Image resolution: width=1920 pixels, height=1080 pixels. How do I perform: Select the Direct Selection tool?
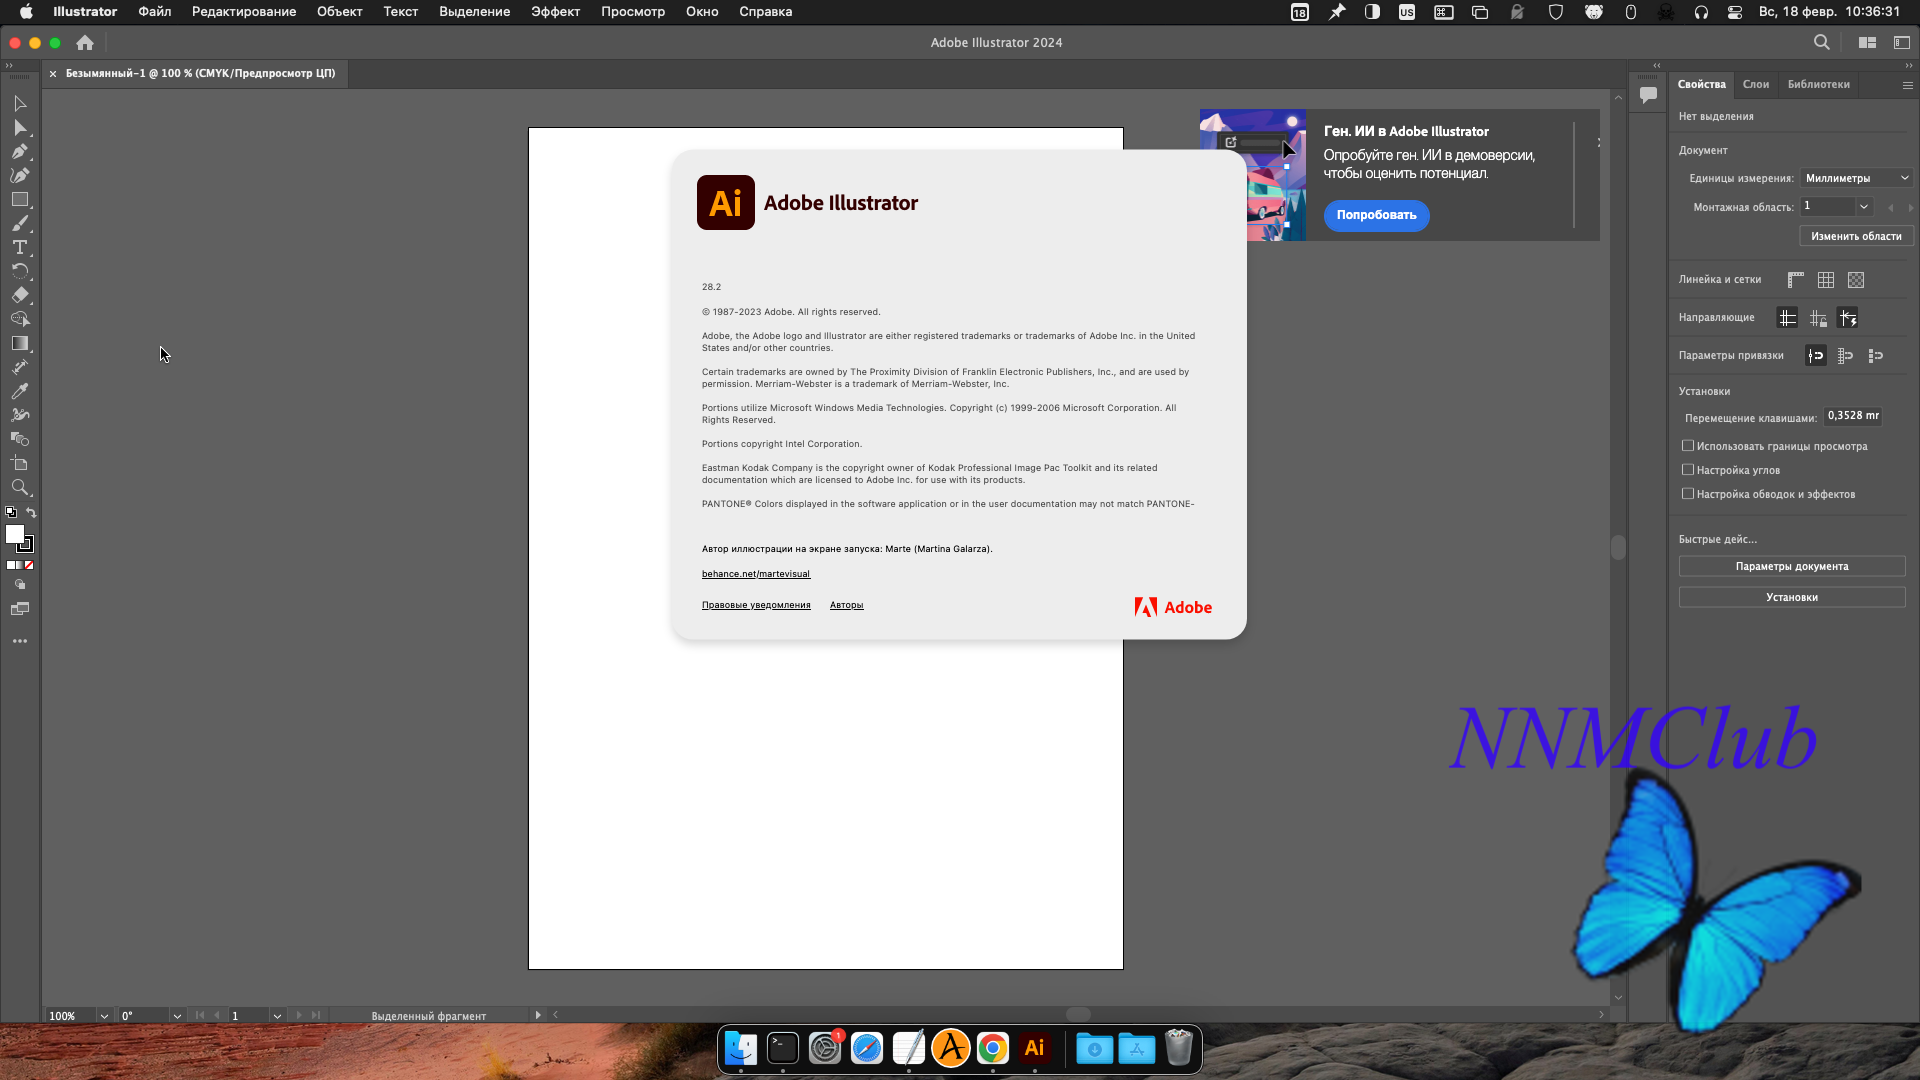pyautogui.click(x=19, y=128)
